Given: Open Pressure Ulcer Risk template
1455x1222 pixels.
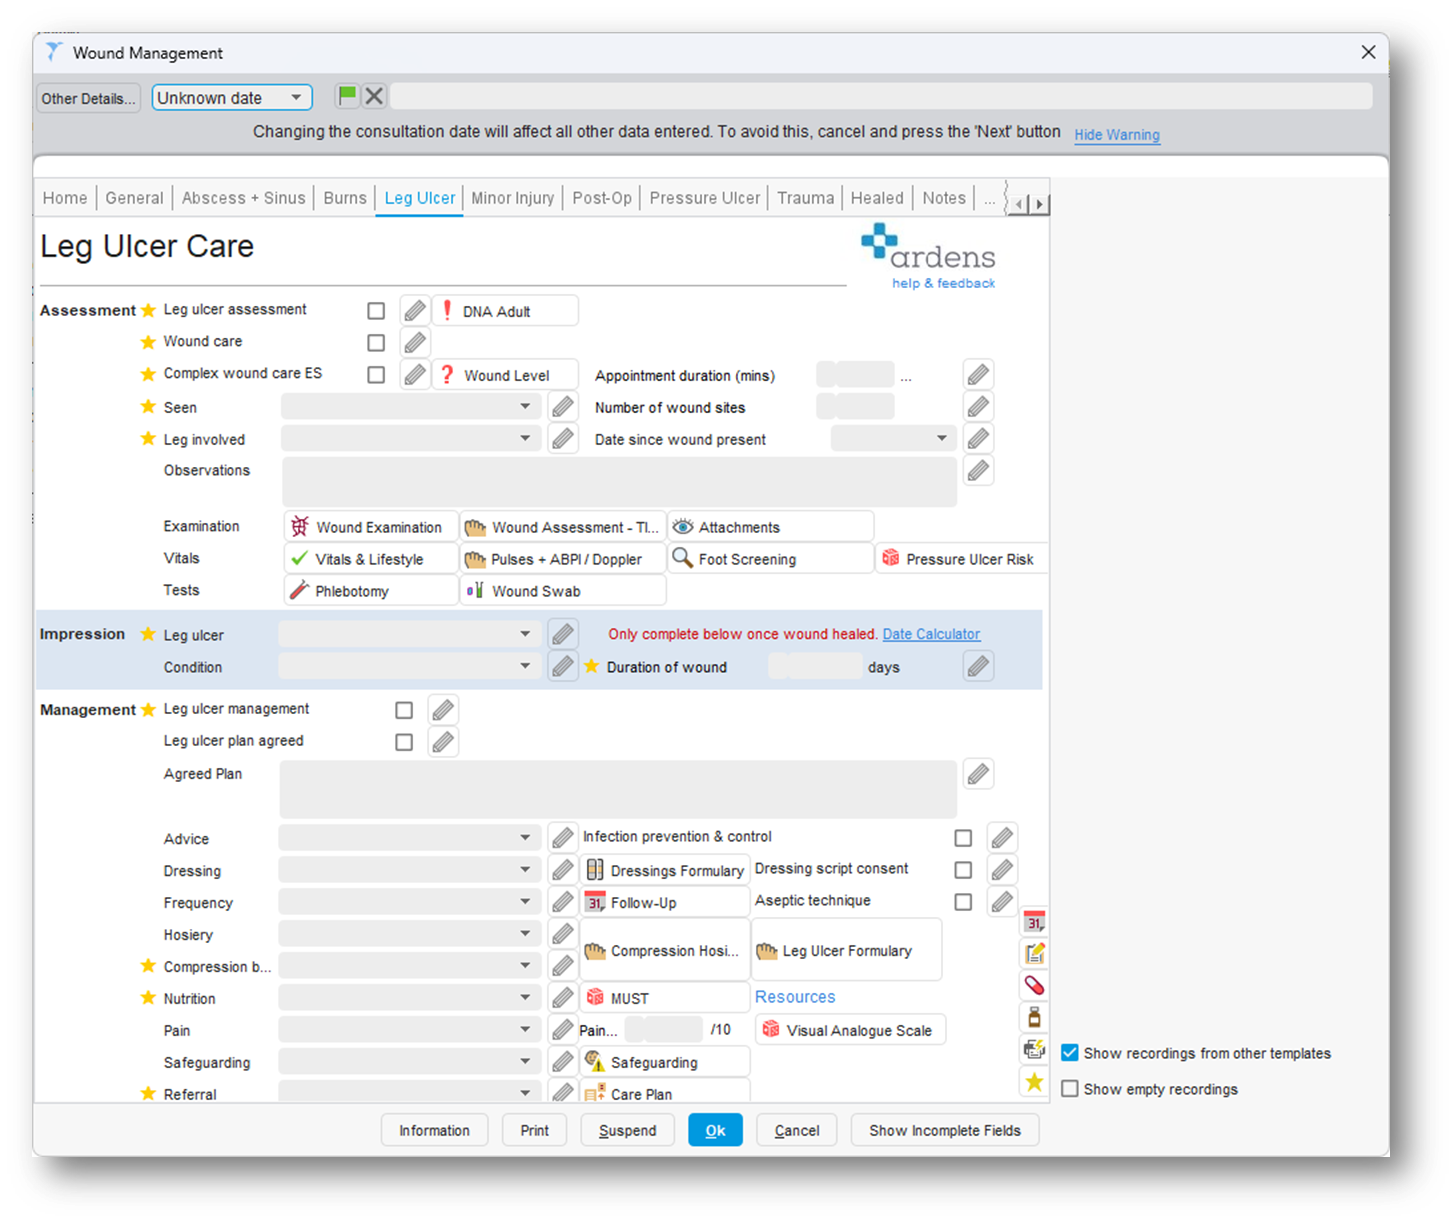Looking at the screenshot, I should [x=962, y=559].
